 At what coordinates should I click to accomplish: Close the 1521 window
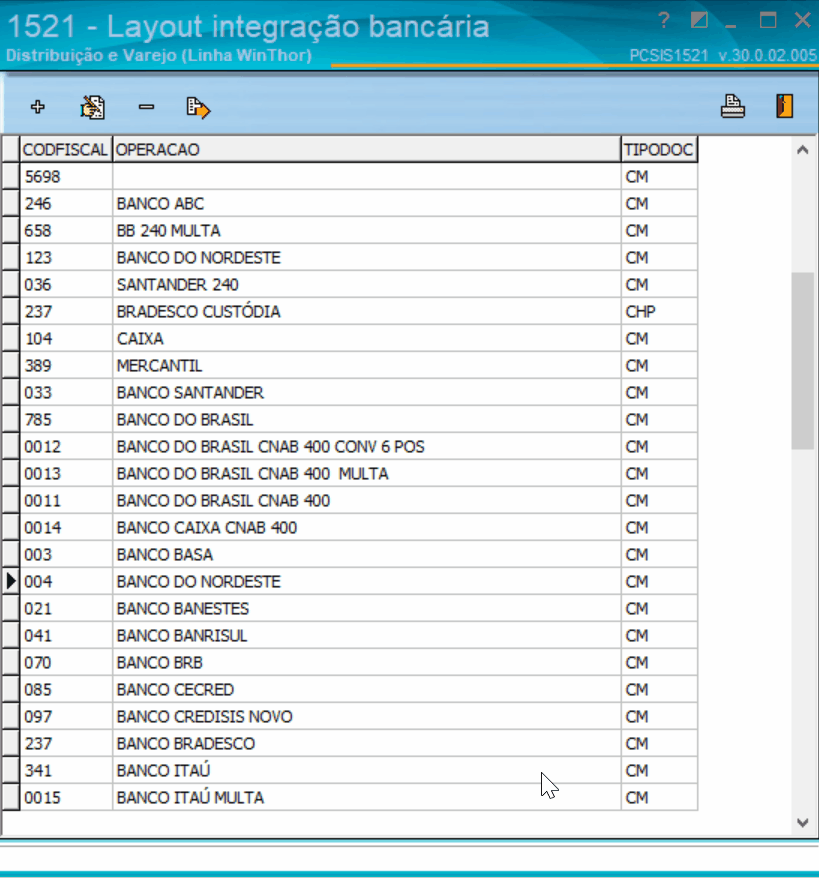click(803, 21)
